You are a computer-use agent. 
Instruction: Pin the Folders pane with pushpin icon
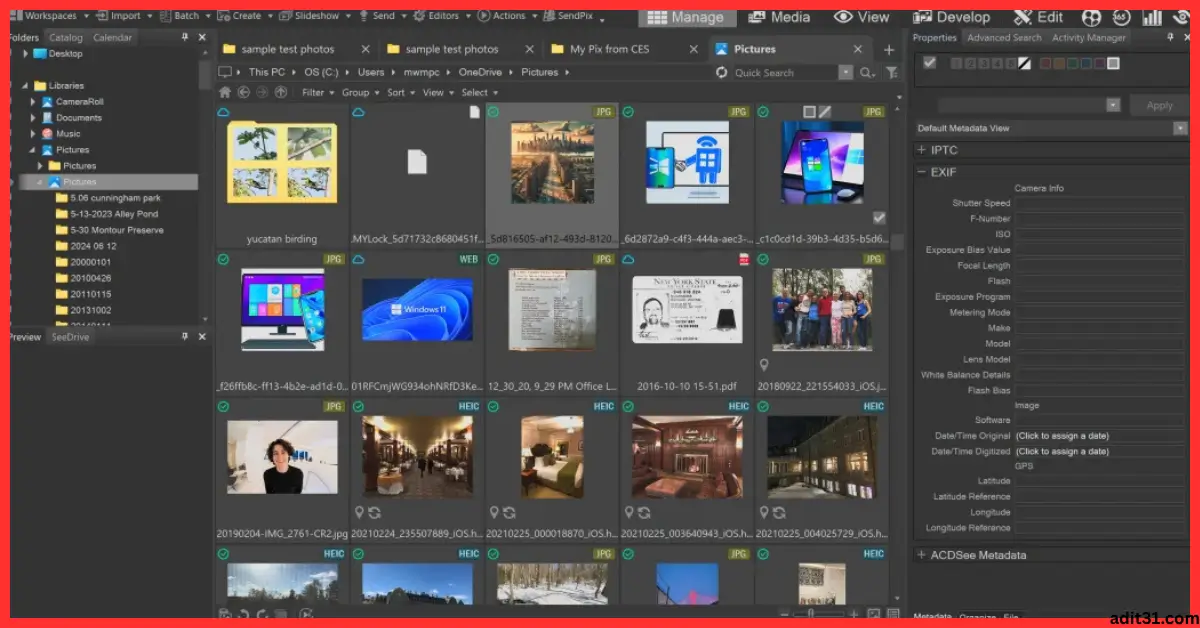click(184, 37)
